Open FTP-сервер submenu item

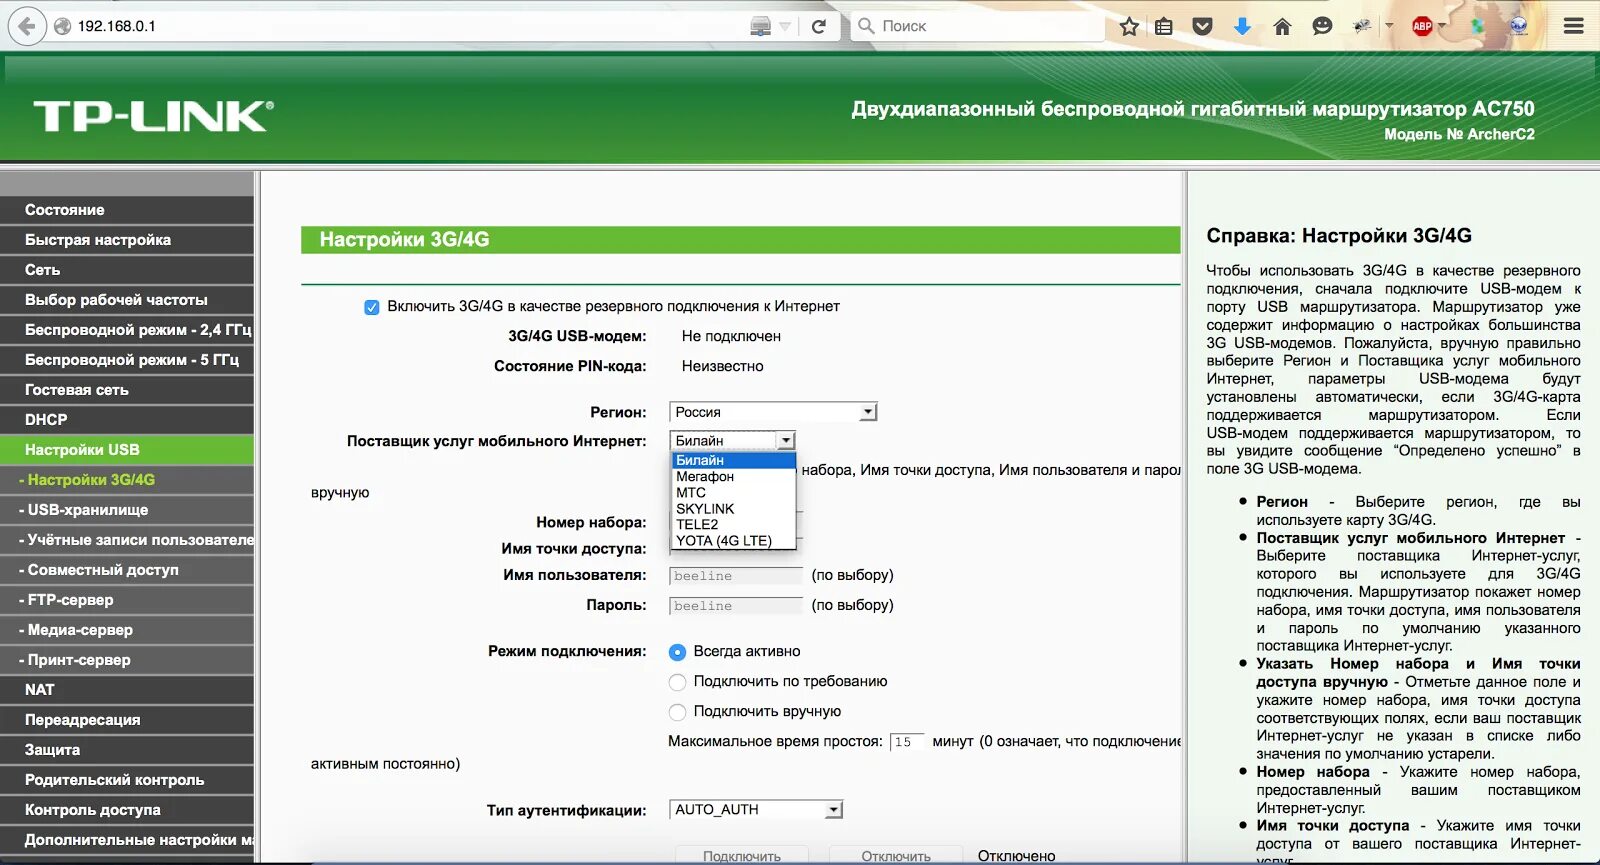pos(127,600)
